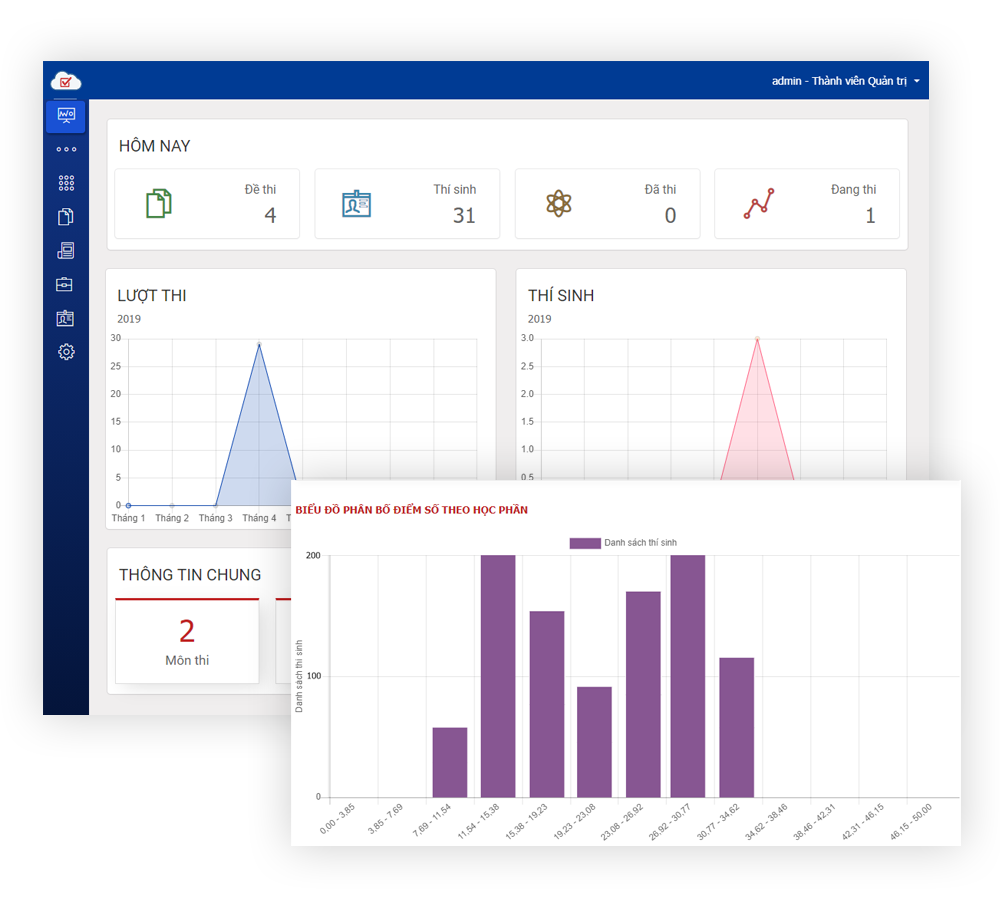Click the Đã thi value 0
The image size is (1000, 900).
pos(670,216)
